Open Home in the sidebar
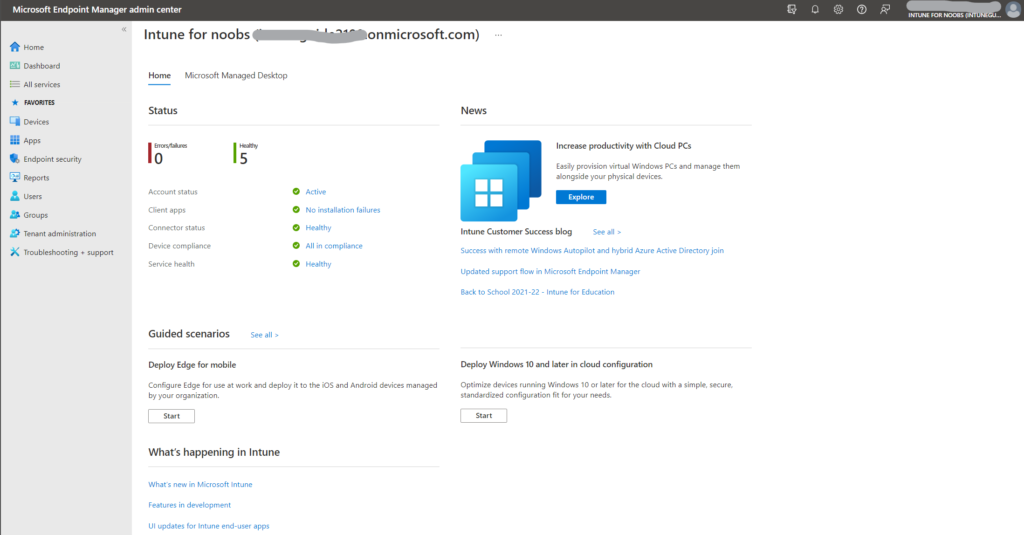Image resolution: width=1024 pixels, height=535 pixels. (x=33, y=47)
